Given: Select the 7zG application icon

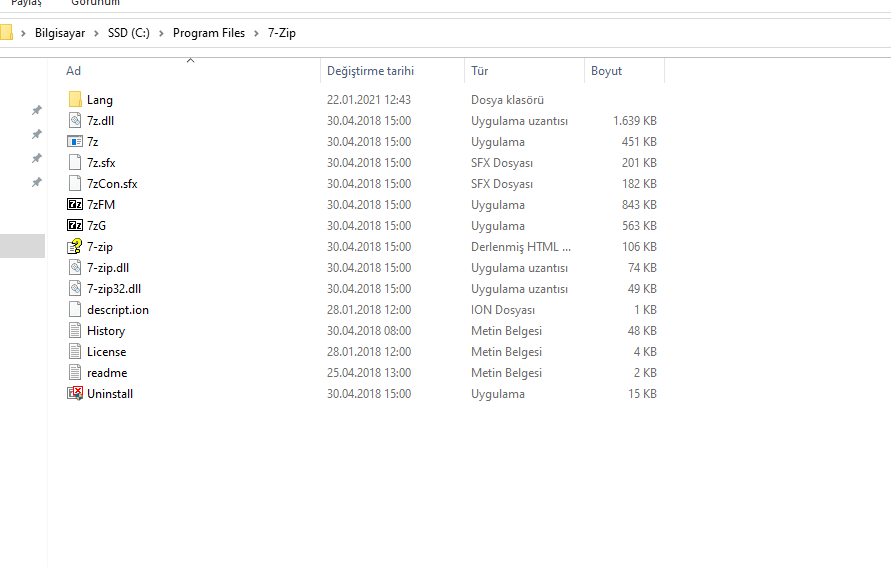Looking at the screenshot, I should point(75,226).
